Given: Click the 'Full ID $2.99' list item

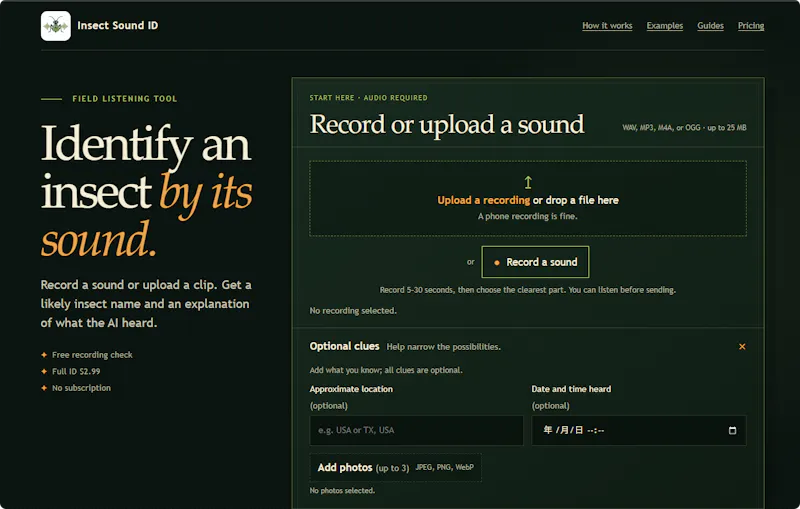Looking at the screenshot, I should pyautogui.click(x=76, y=371).
